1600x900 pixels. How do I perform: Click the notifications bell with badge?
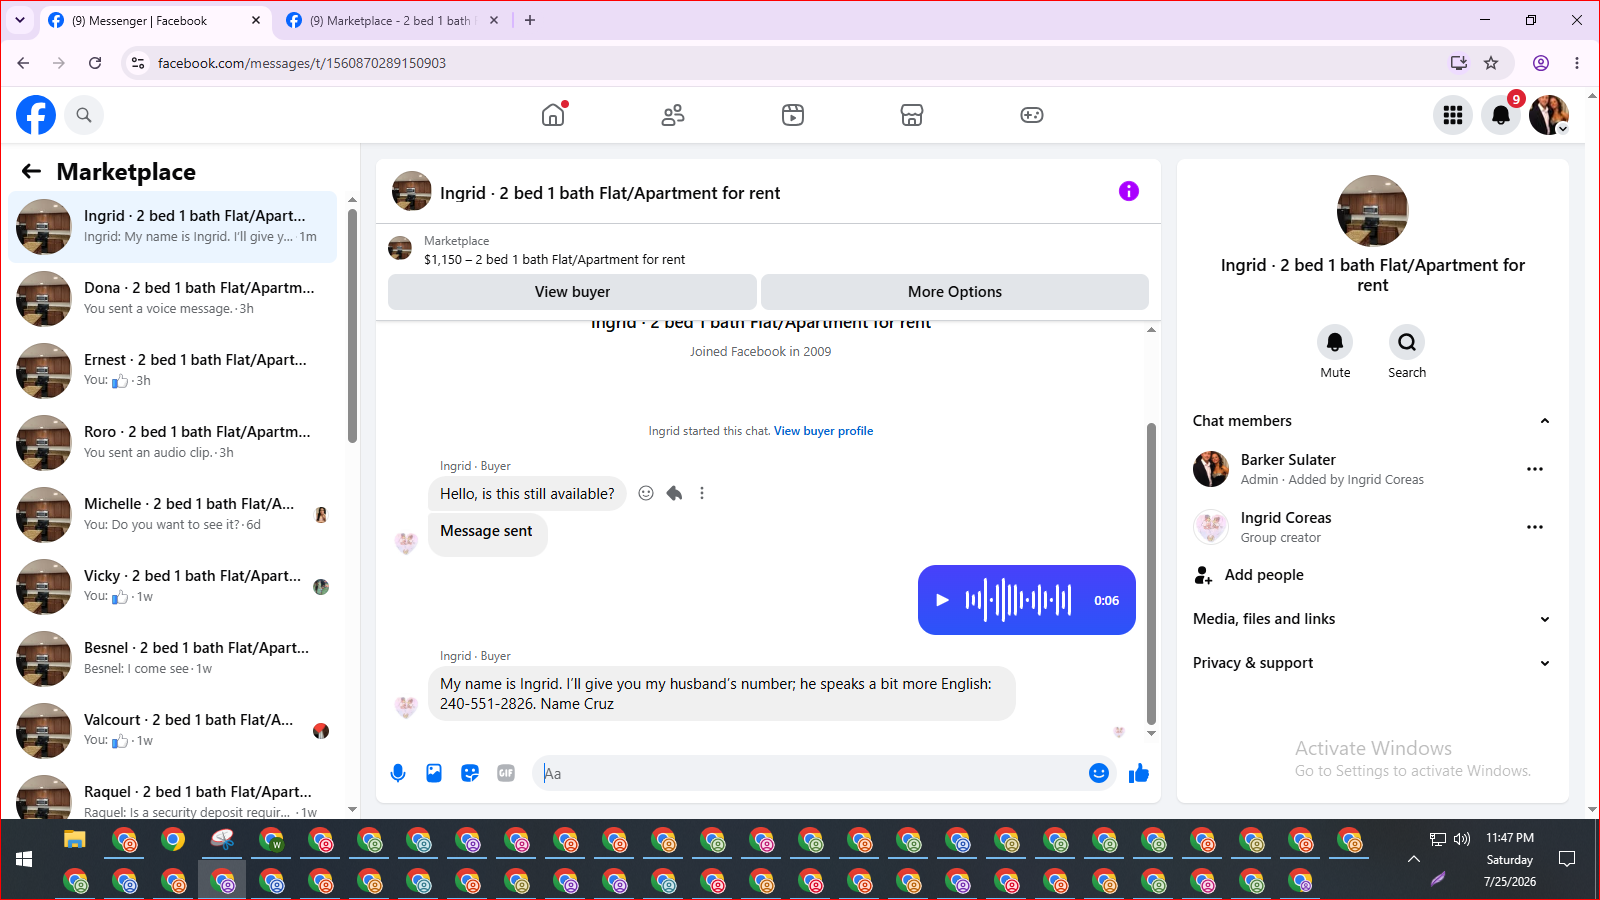[1501, 115]
